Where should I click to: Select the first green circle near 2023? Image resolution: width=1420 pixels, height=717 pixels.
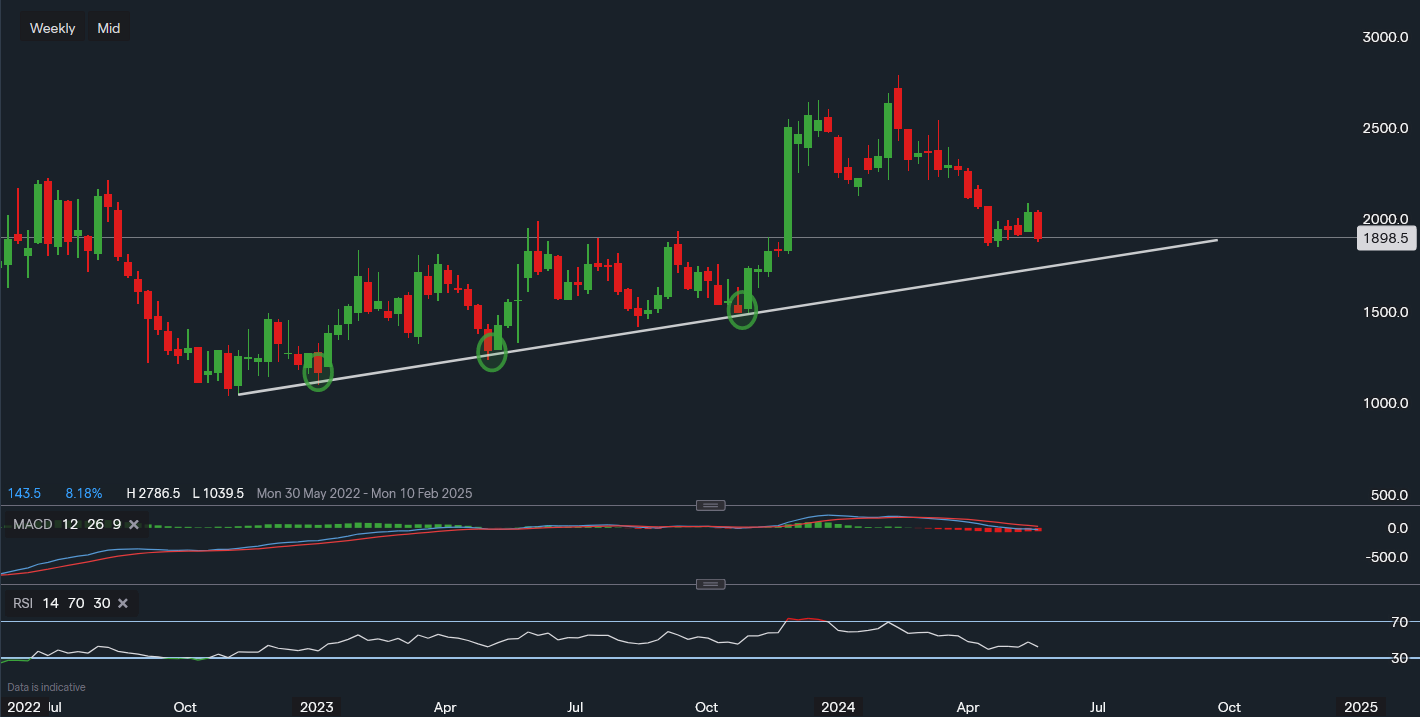(x=318, y=376)
